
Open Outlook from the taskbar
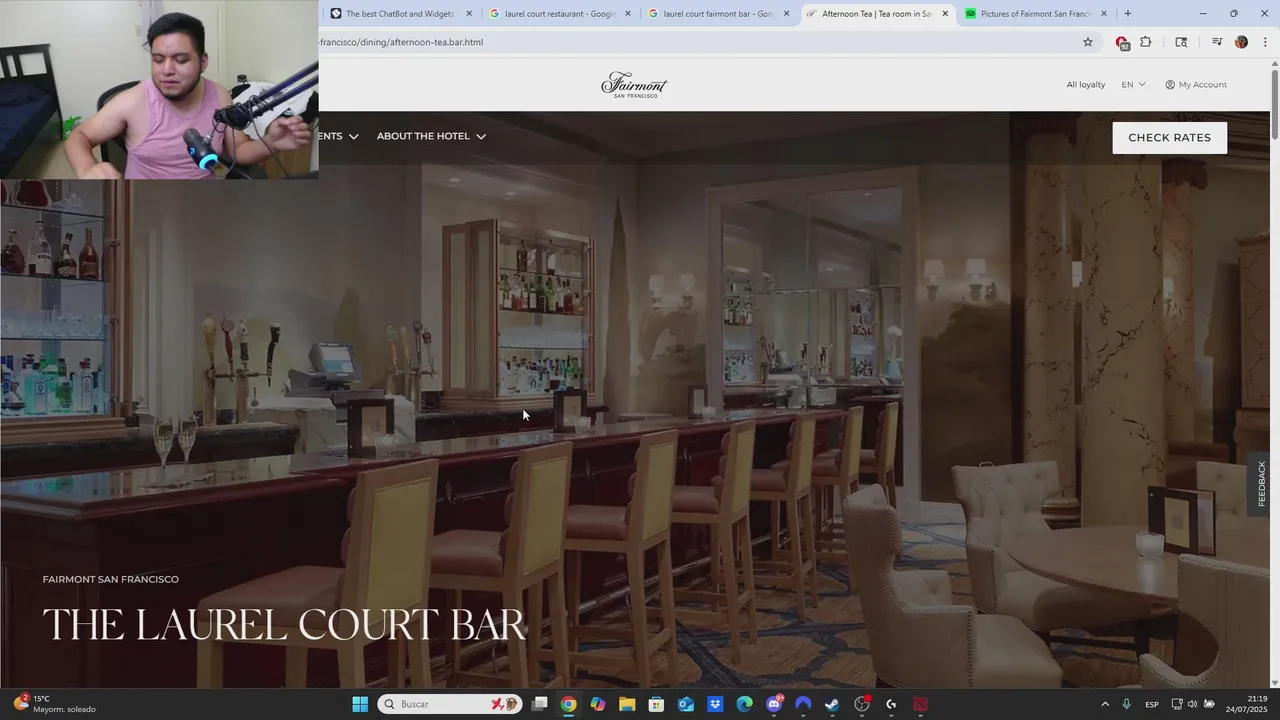click(686, 704)
